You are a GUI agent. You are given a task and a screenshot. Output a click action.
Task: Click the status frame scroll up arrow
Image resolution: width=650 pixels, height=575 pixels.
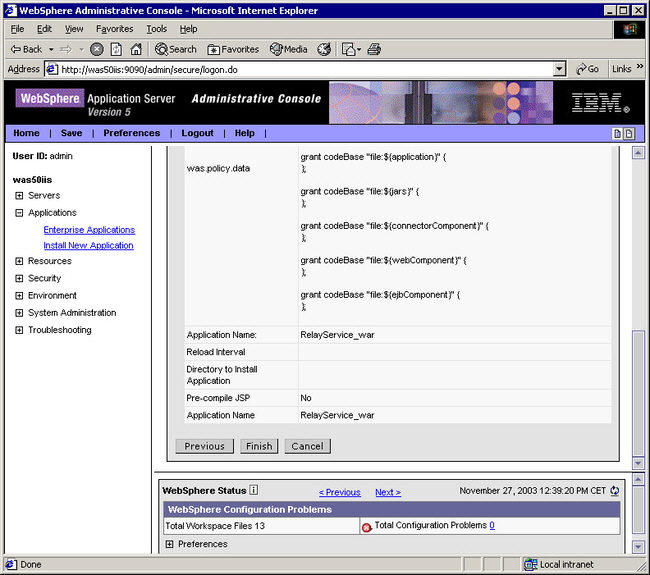coord(638,480)
